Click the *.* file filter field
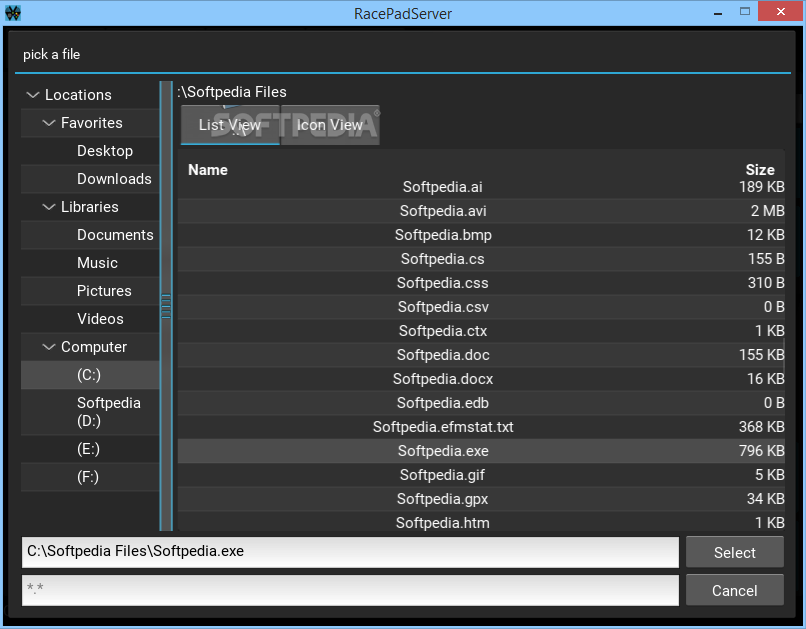This screenshot has width=806, height=629. [x=350, y=590]
